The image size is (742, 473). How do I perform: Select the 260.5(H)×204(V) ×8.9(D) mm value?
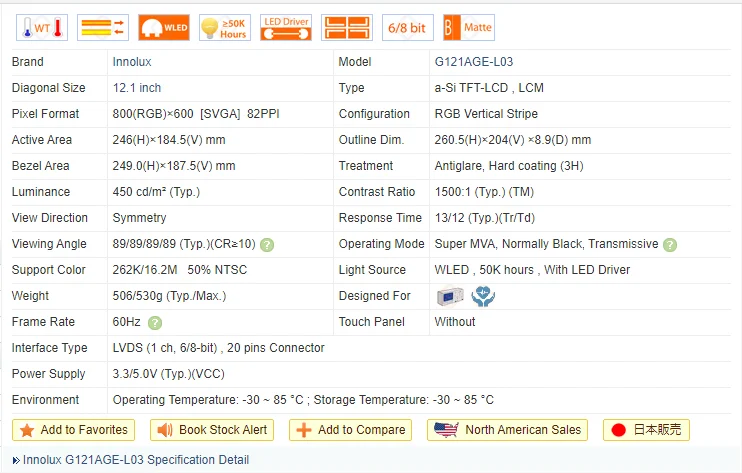(x=512, y=140)
